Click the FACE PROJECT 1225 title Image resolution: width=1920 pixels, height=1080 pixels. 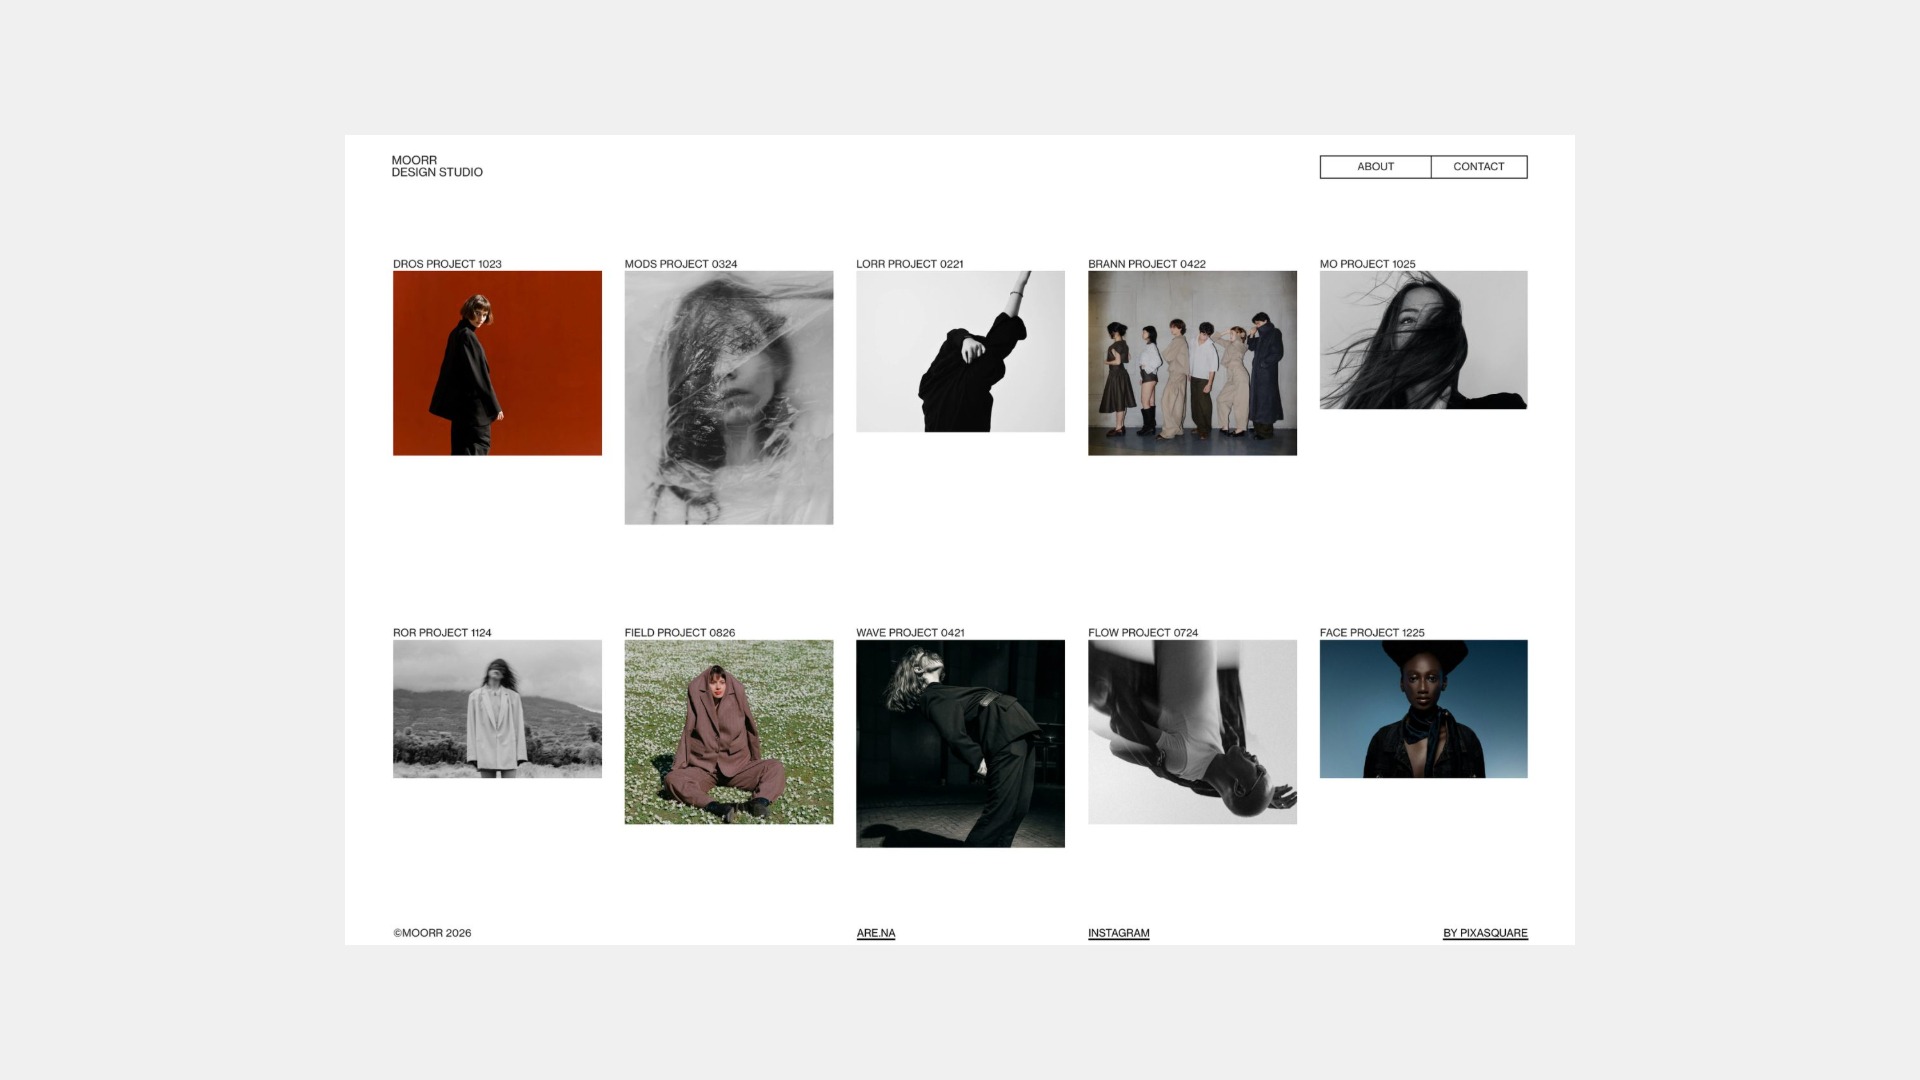[1372, 633]
